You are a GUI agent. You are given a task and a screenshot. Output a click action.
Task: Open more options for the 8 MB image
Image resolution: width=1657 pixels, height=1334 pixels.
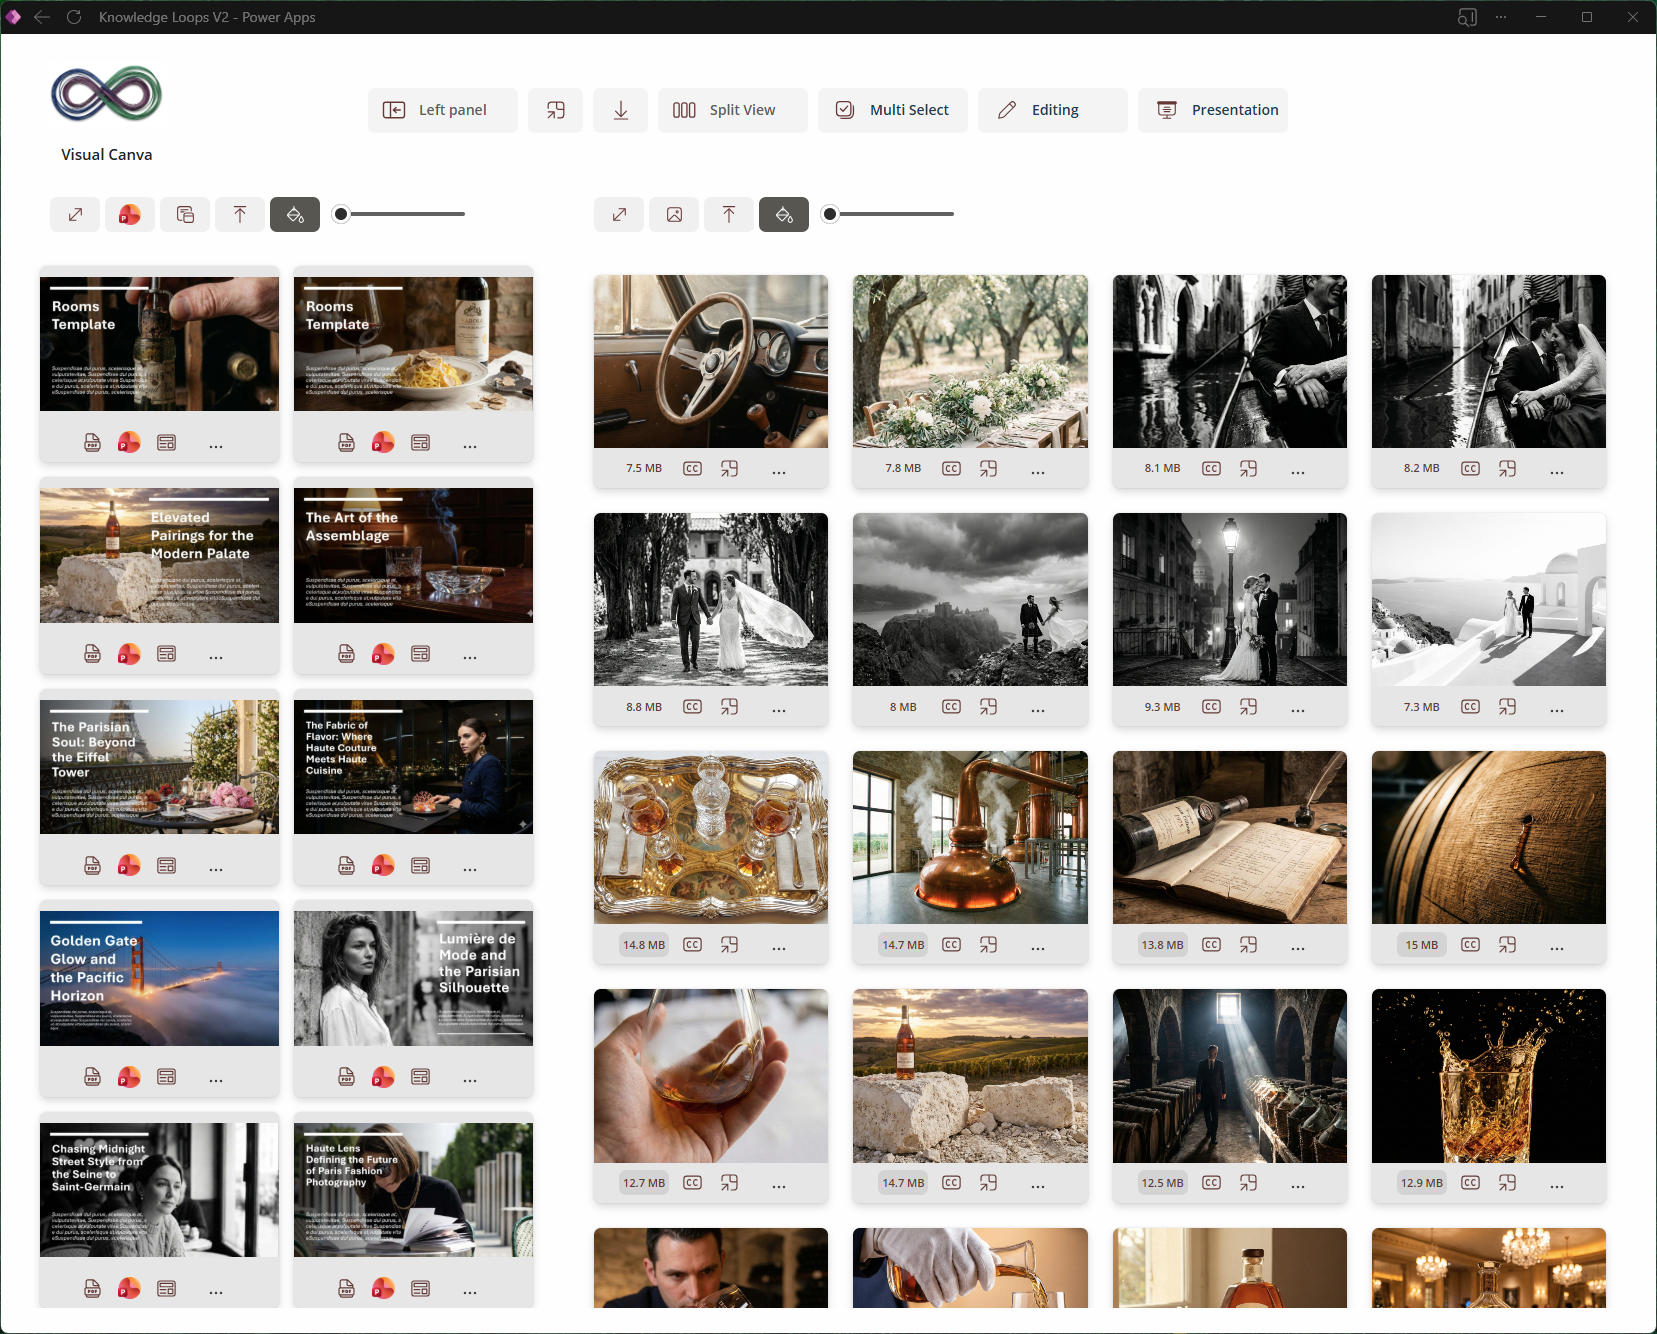1038,709
